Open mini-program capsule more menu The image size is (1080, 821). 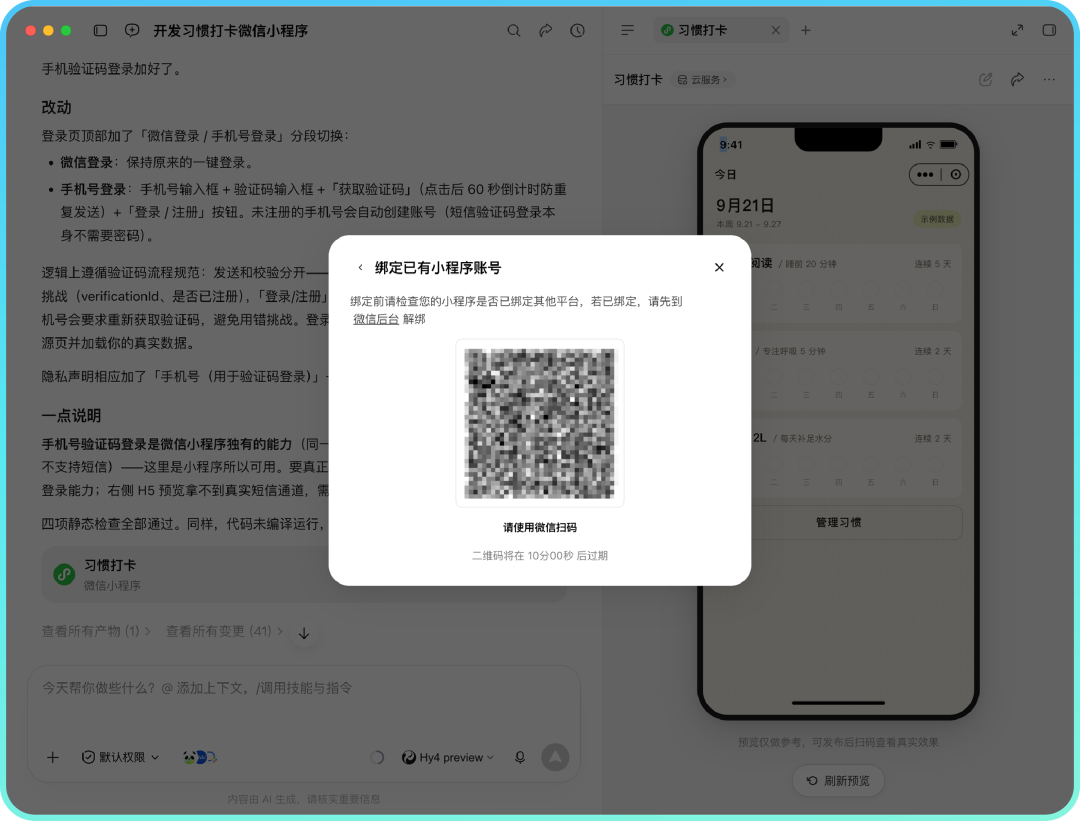925,174
